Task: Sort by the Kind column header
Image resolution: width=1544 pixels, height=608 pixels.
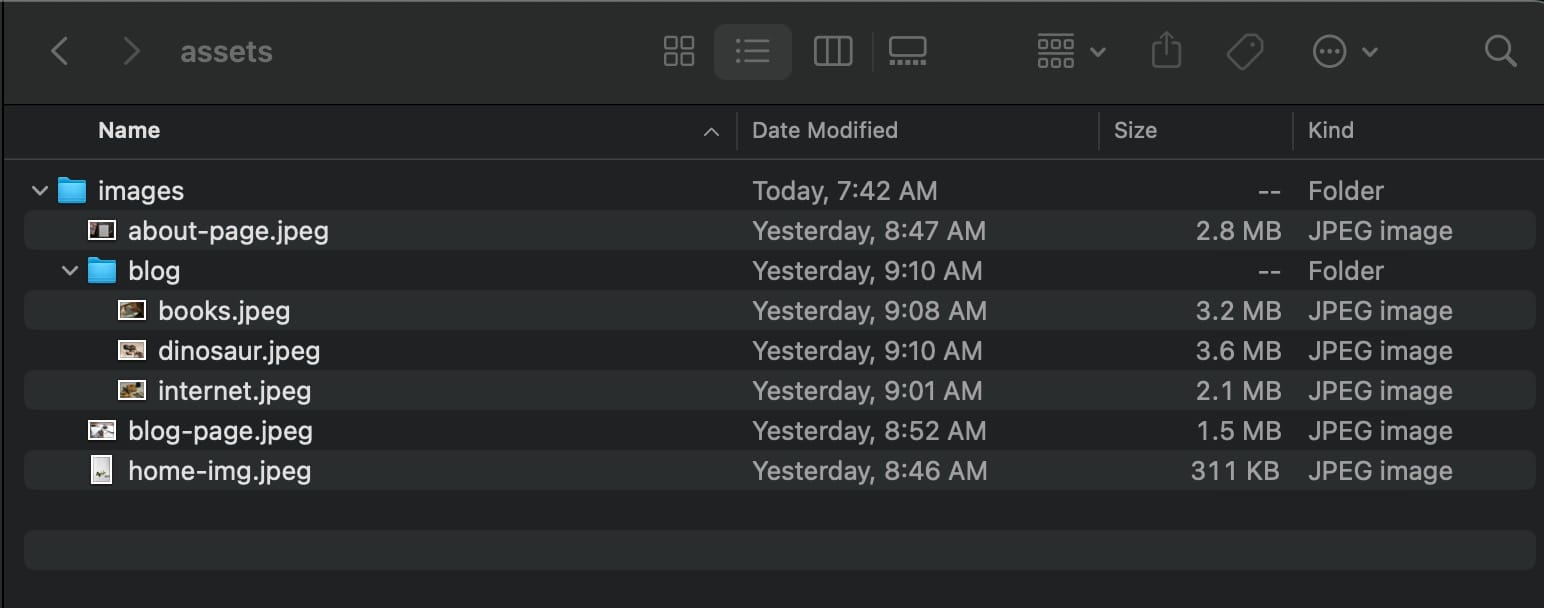Action: [x=1330, y=131]
